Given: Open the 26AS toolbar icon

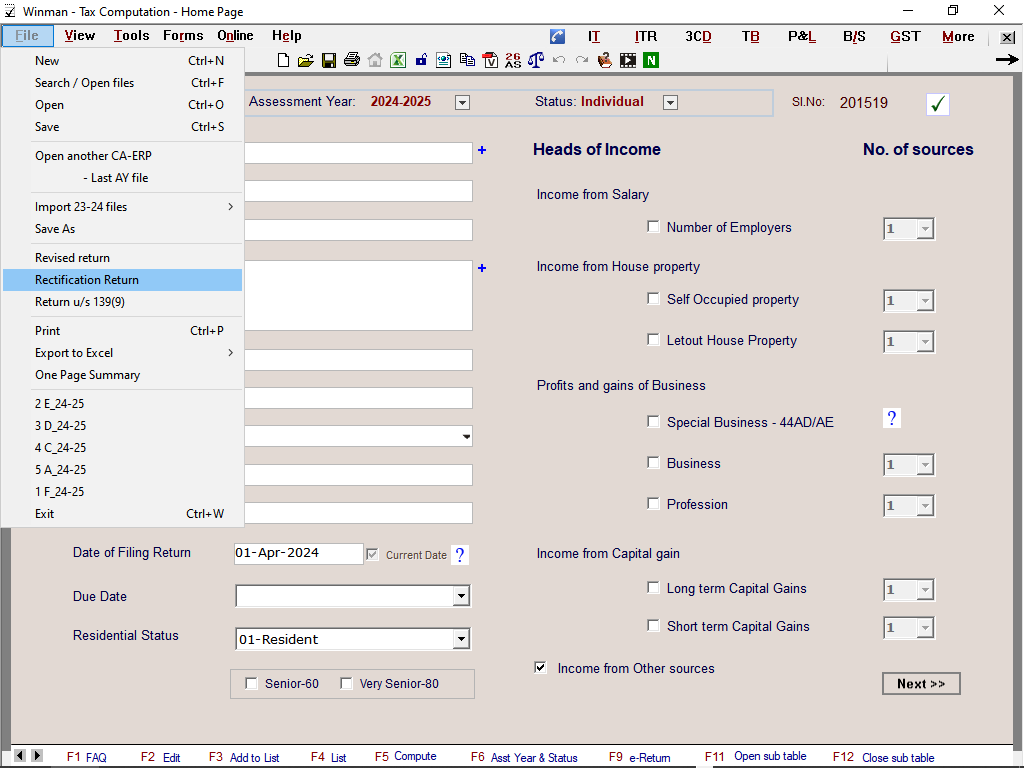Looking at the screenshot, I should click(x=513, y=60).
